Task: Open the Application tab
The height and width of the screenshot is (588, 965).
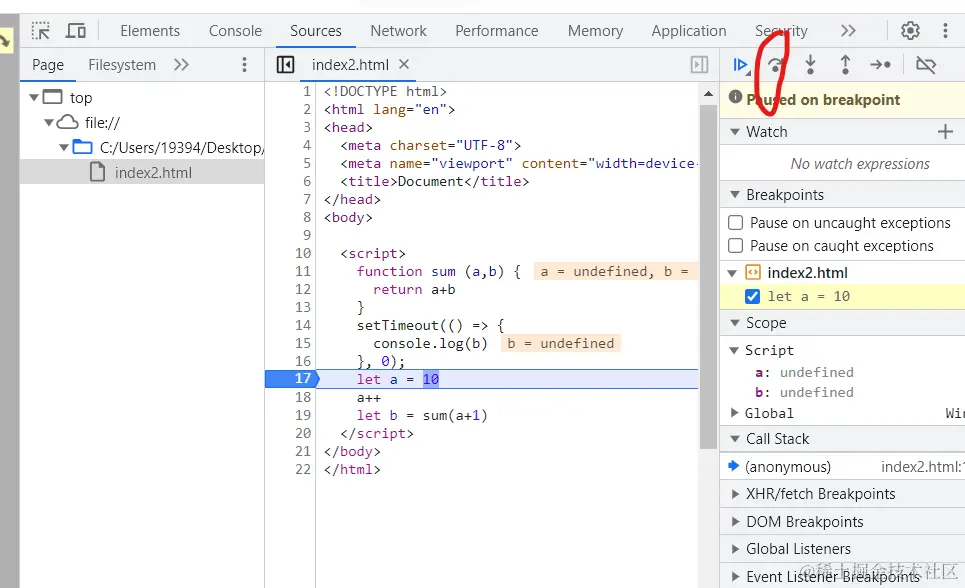Action: pyautogui.click(x=689, y=31)
